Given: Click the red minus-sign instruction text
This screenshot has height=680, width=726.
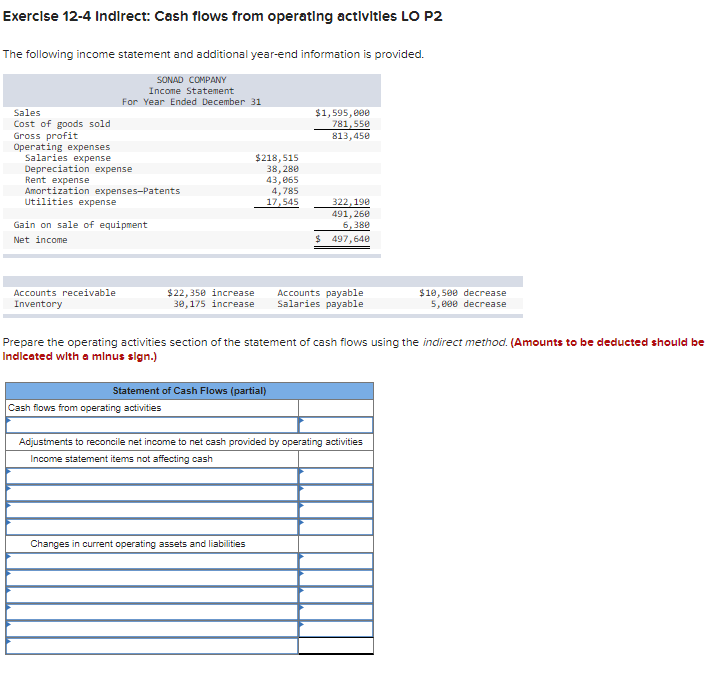Looking at the screenshot, I should tap(353, 349).
